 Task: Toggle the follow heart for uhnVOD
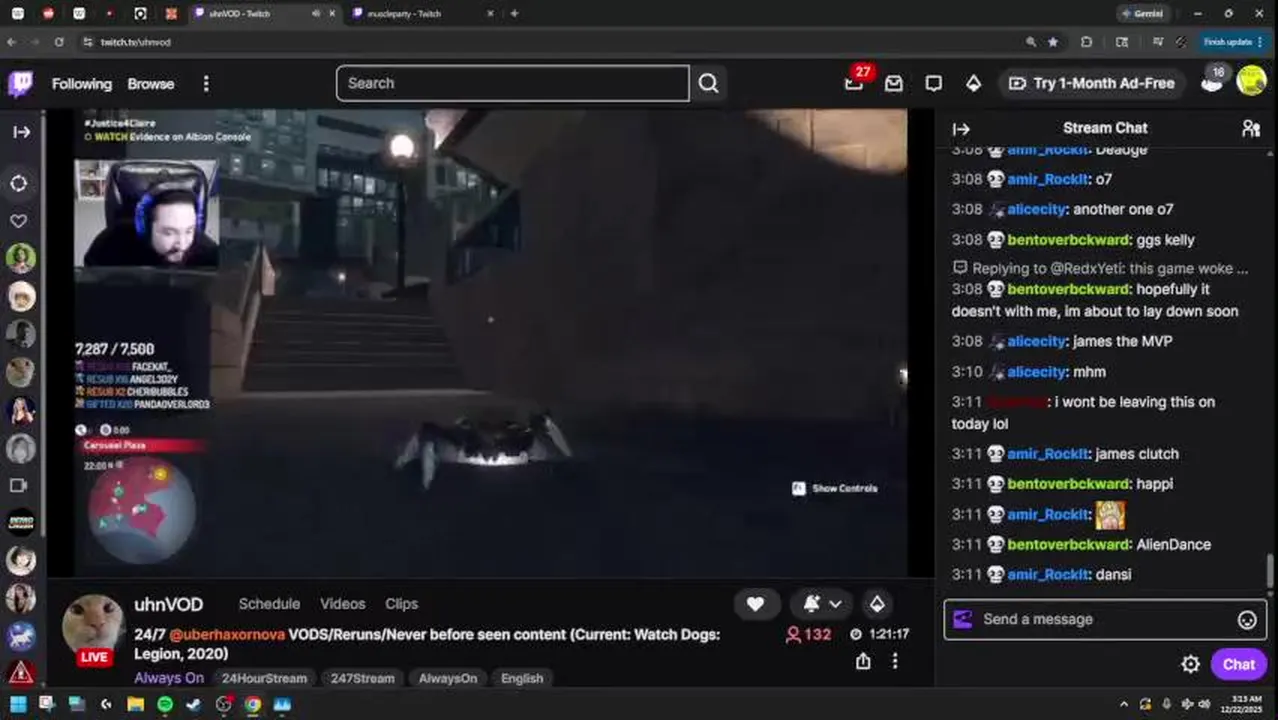[756, 604]
